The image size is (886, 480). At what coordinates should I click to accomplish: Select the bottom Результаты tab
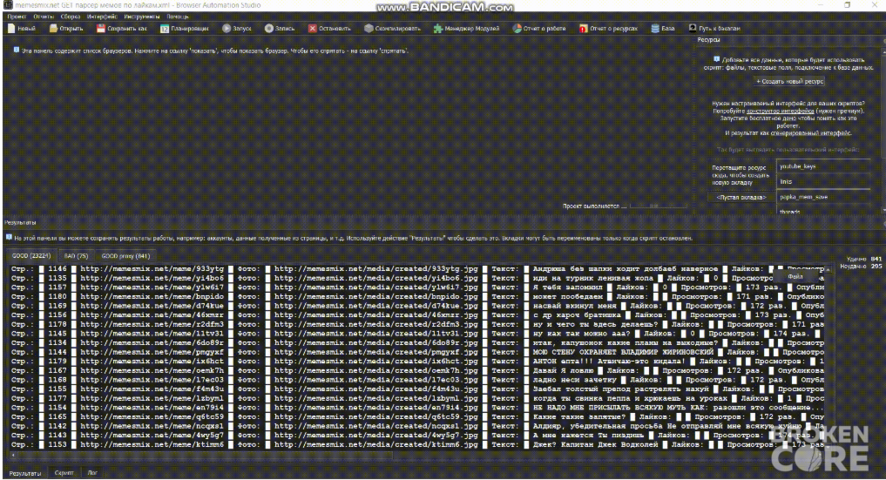pos(25,473)
